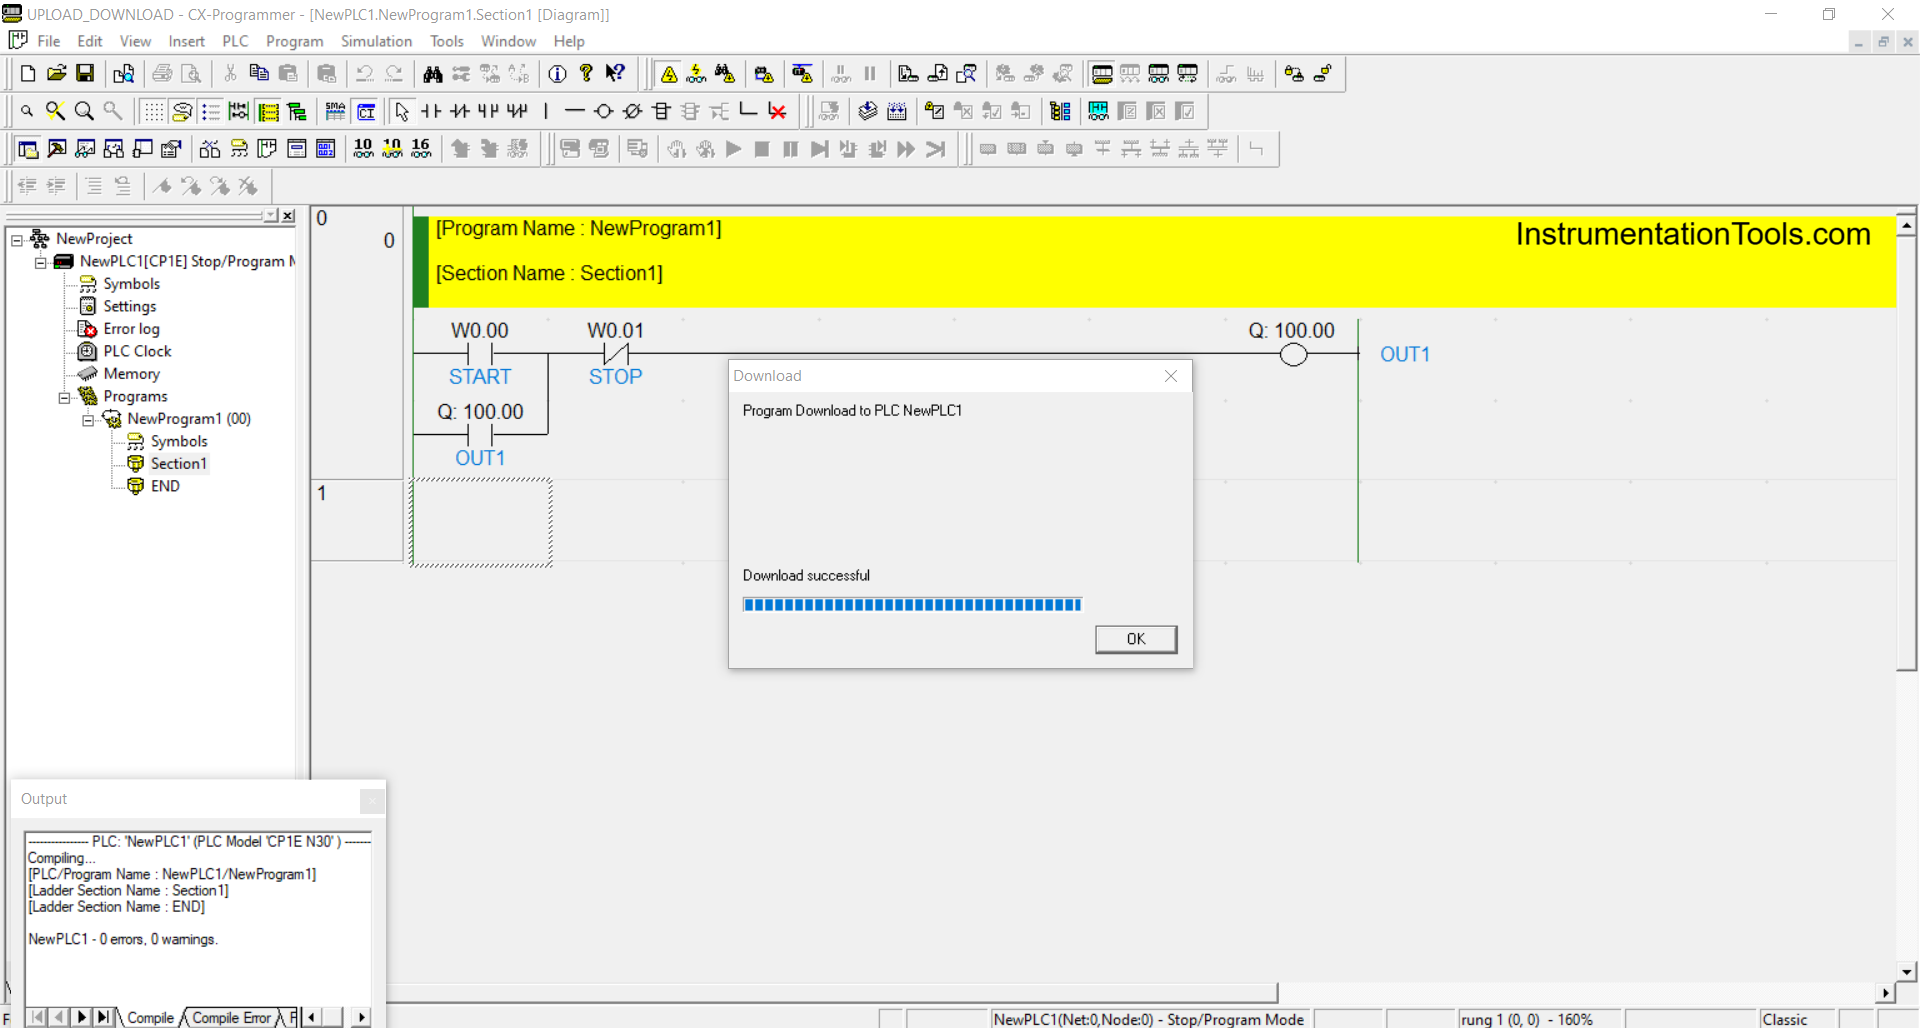Viewport: 1920px width, 1028px height.
Task: Click the Find binoculars icon
Action: (432, 73)
